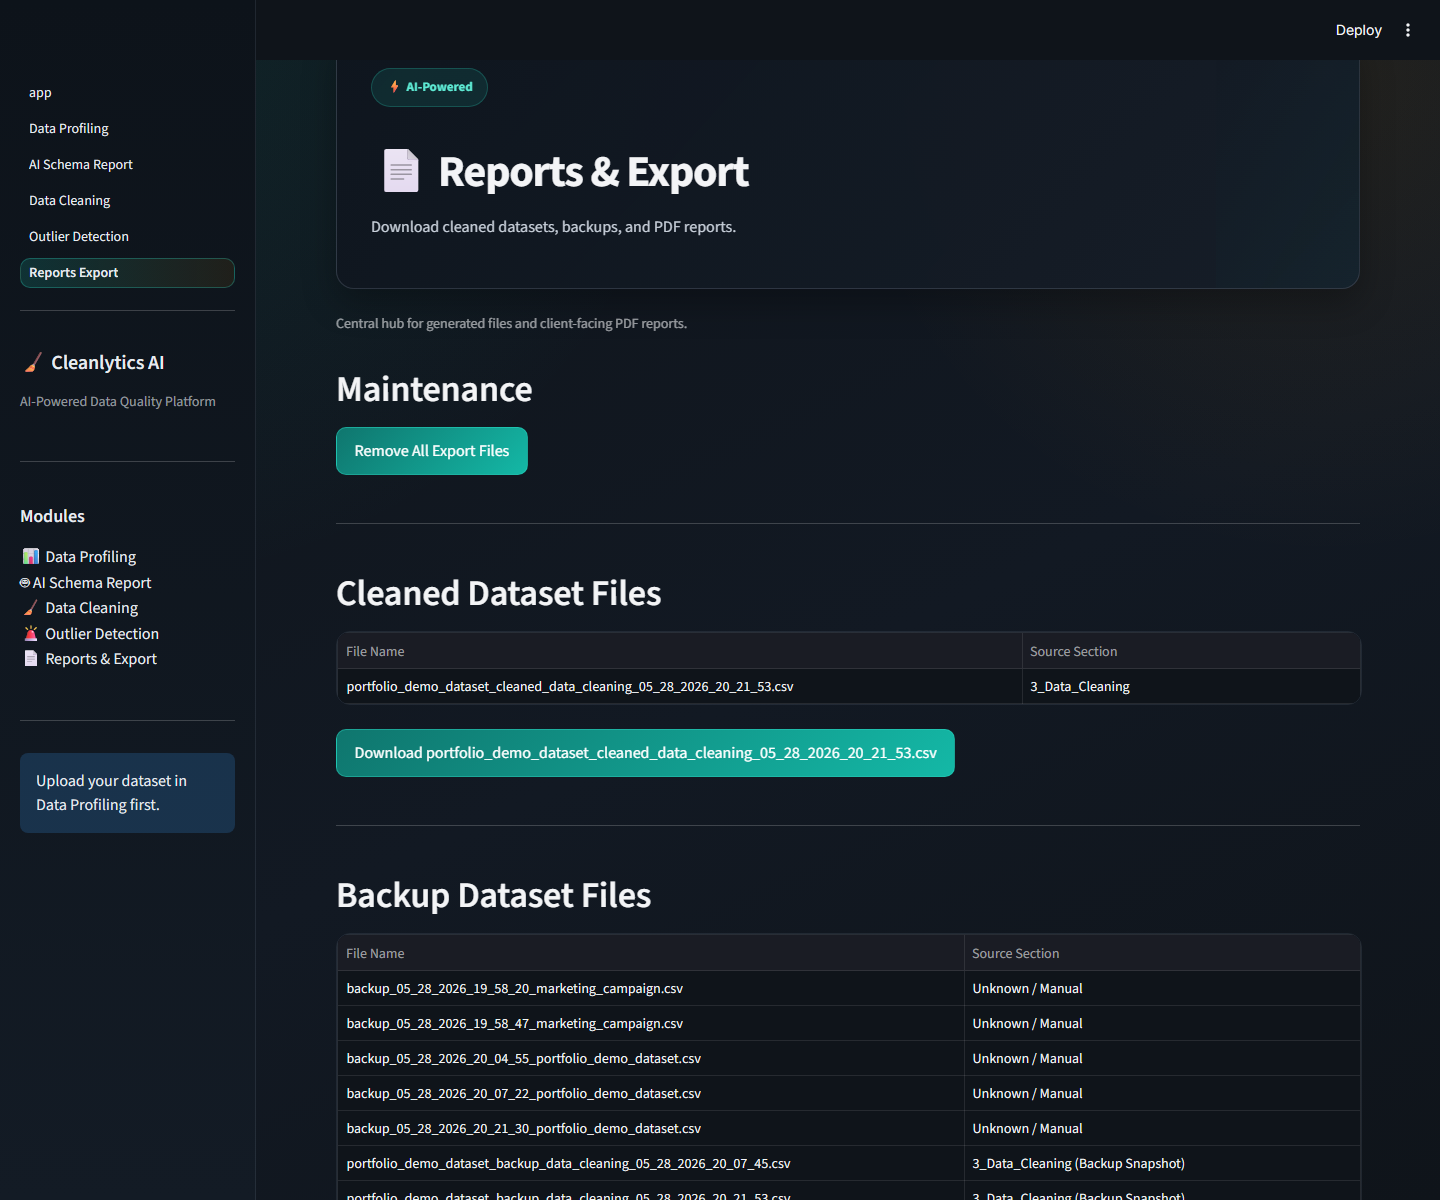Click the broom icon beside Cleanlytics AI
Viewport: 1440px width, 1200px height.
tap(33, 363)
